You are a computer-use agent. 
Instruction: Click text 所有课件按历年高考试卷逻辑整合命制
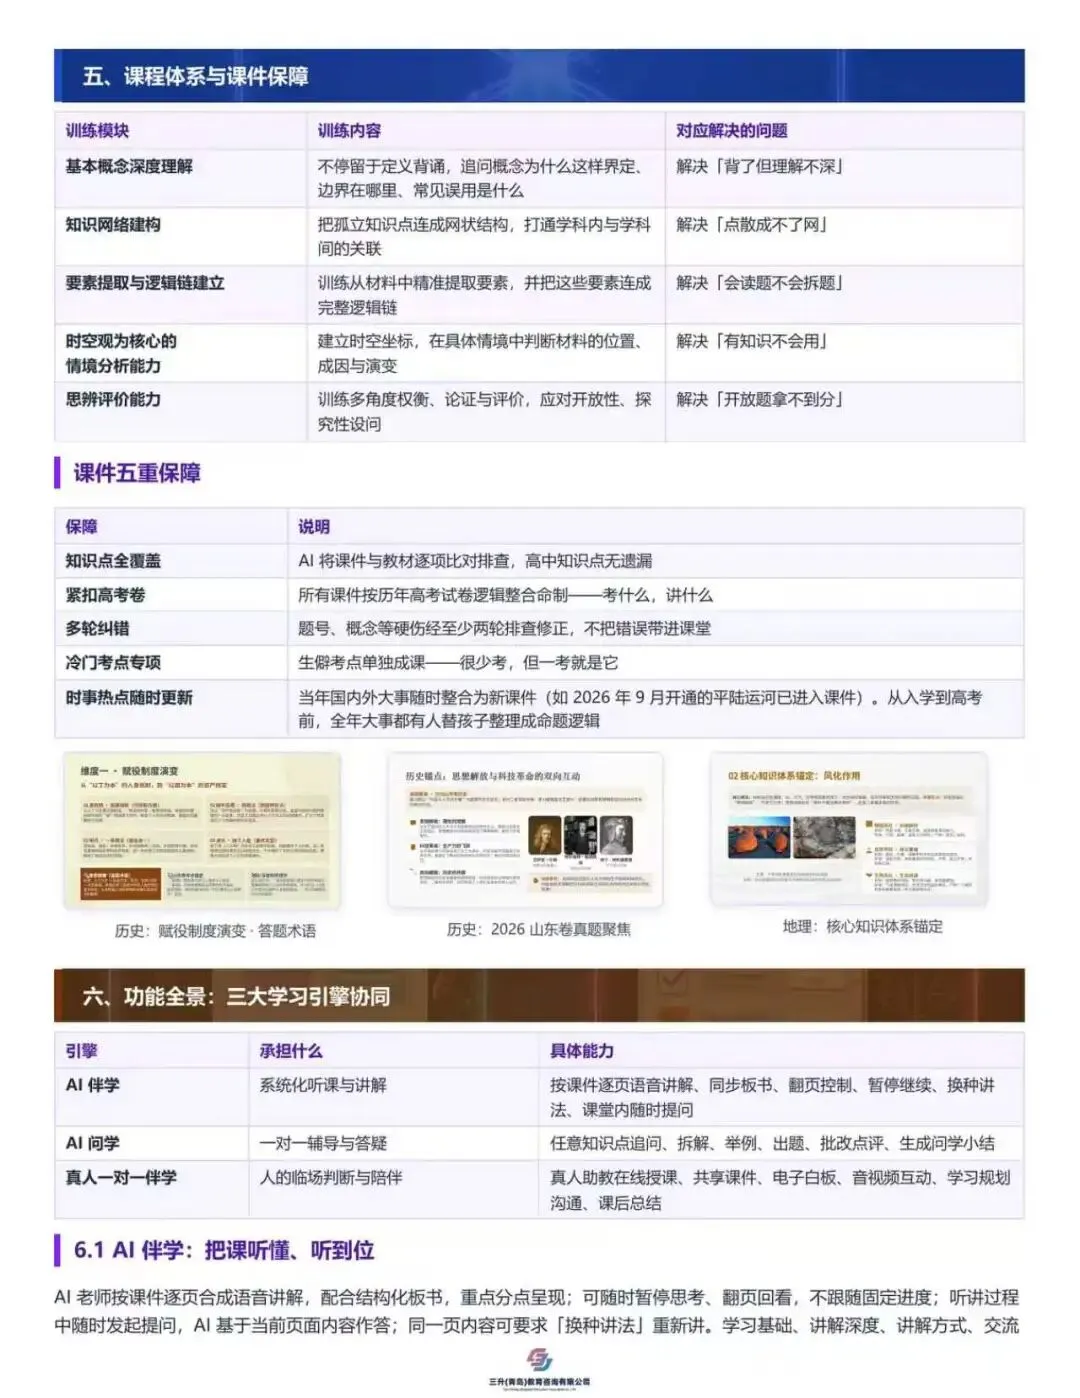(x=433, y=595)
